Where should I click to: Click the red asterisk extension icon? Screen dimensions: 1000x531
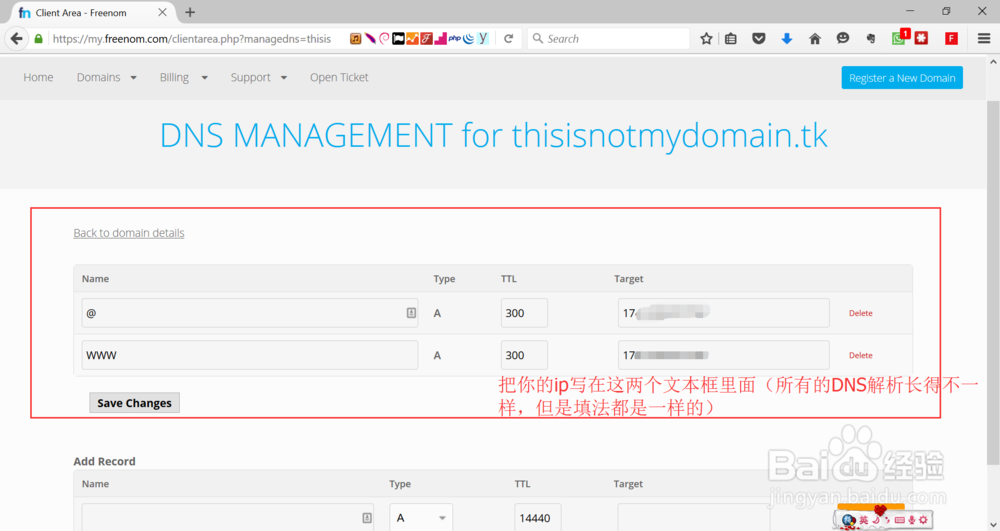click(921, 38)
